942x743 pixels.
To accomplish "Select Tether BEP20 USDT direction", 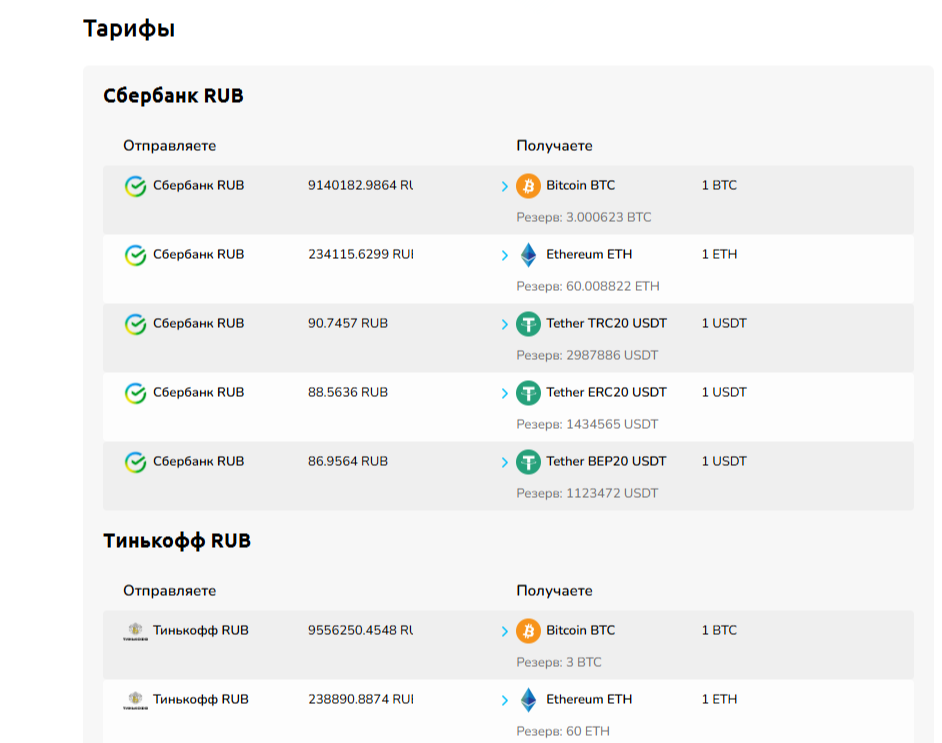I will pyautogui.click(x=606, y=461).
